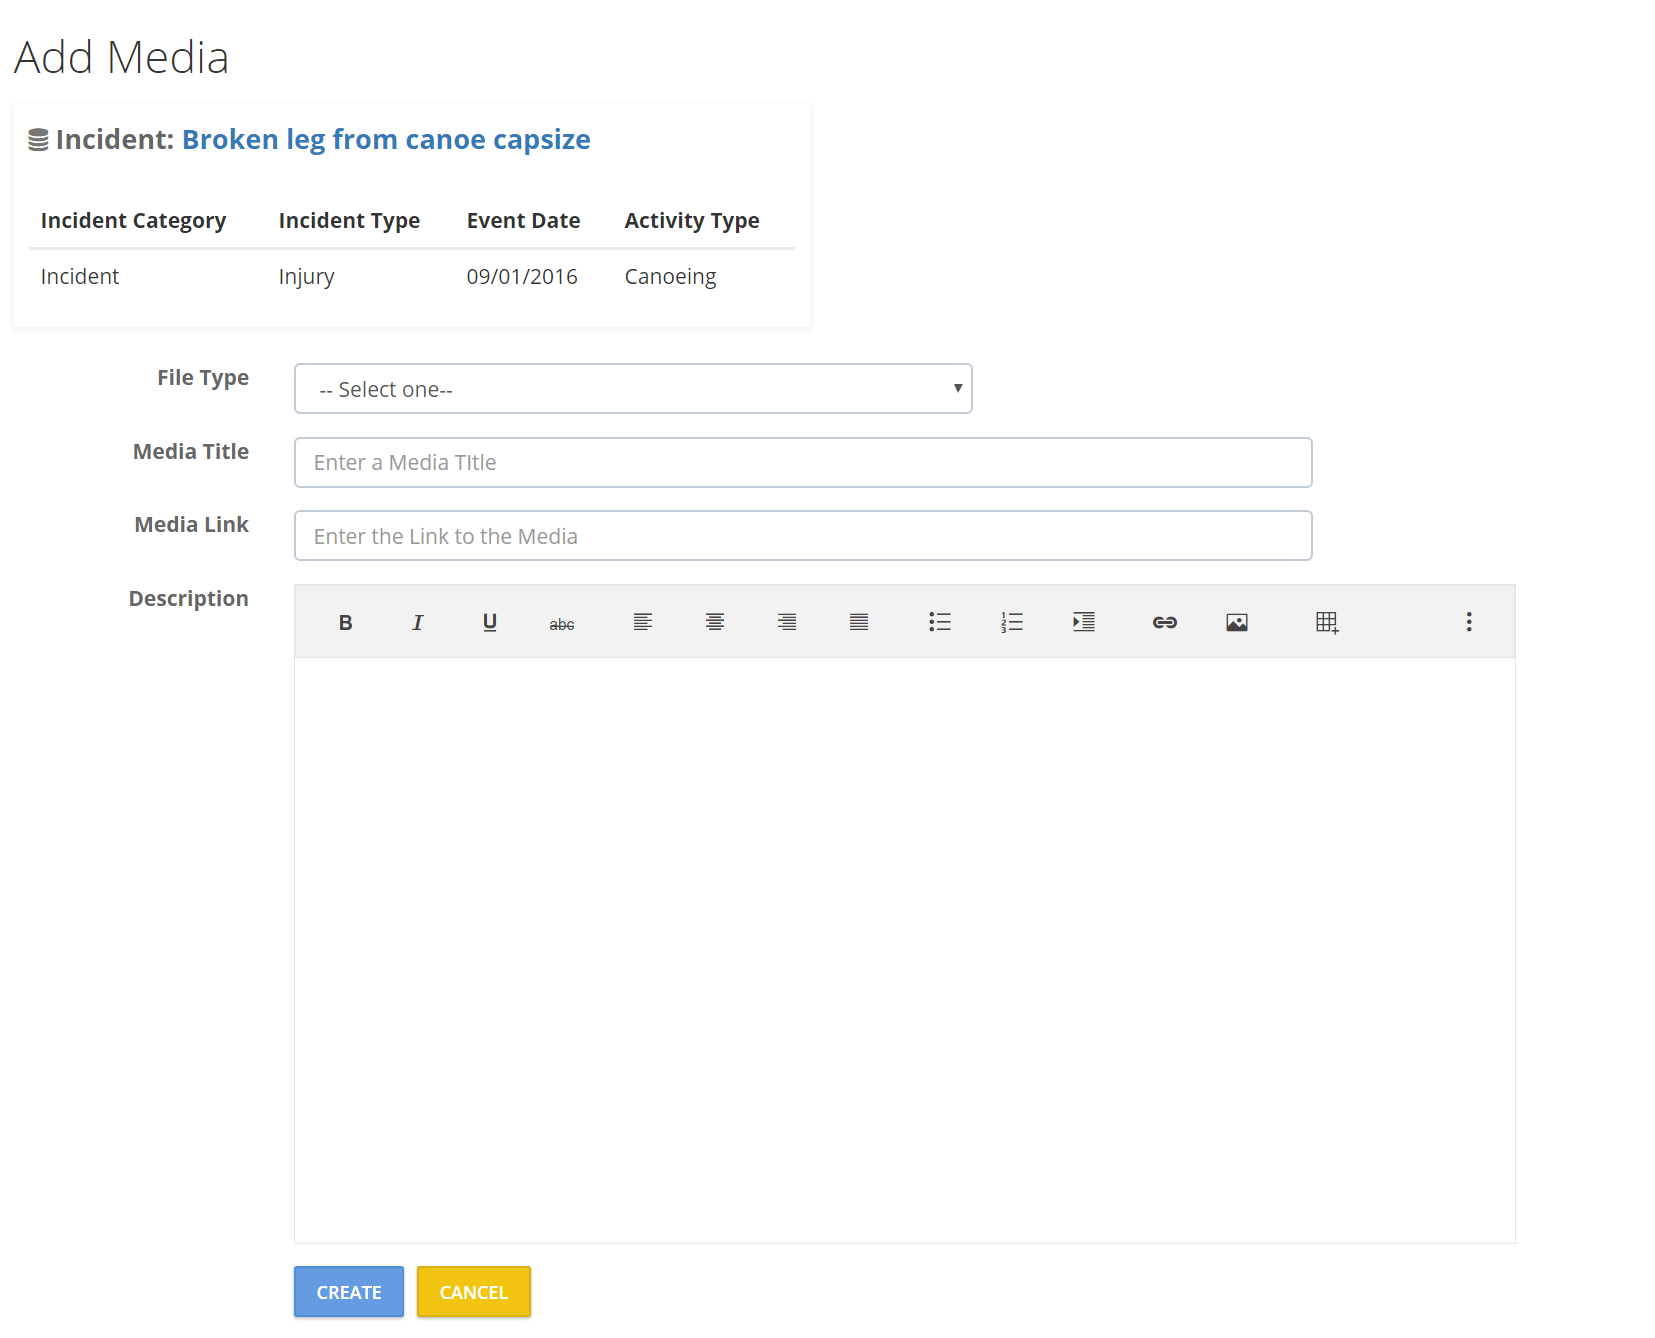Click the Description field label

coord(189,599)
